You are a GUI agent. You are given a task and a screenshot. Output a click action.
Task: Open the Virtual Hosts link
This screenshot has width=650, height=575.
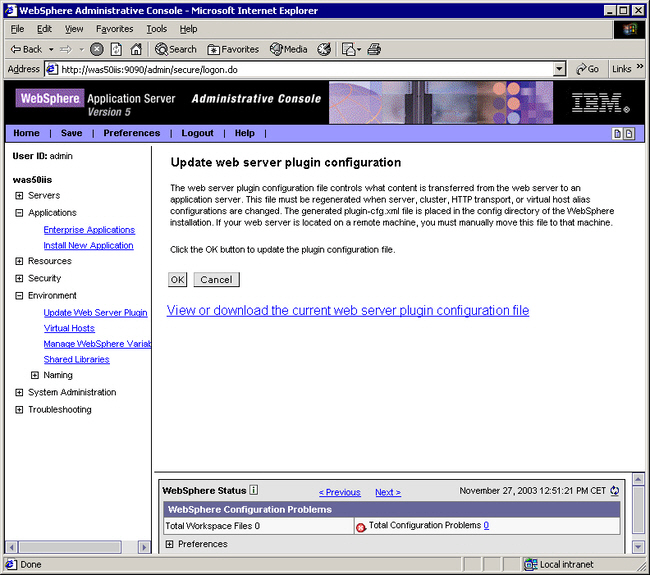pyautogui.click(x=69, y=328)
